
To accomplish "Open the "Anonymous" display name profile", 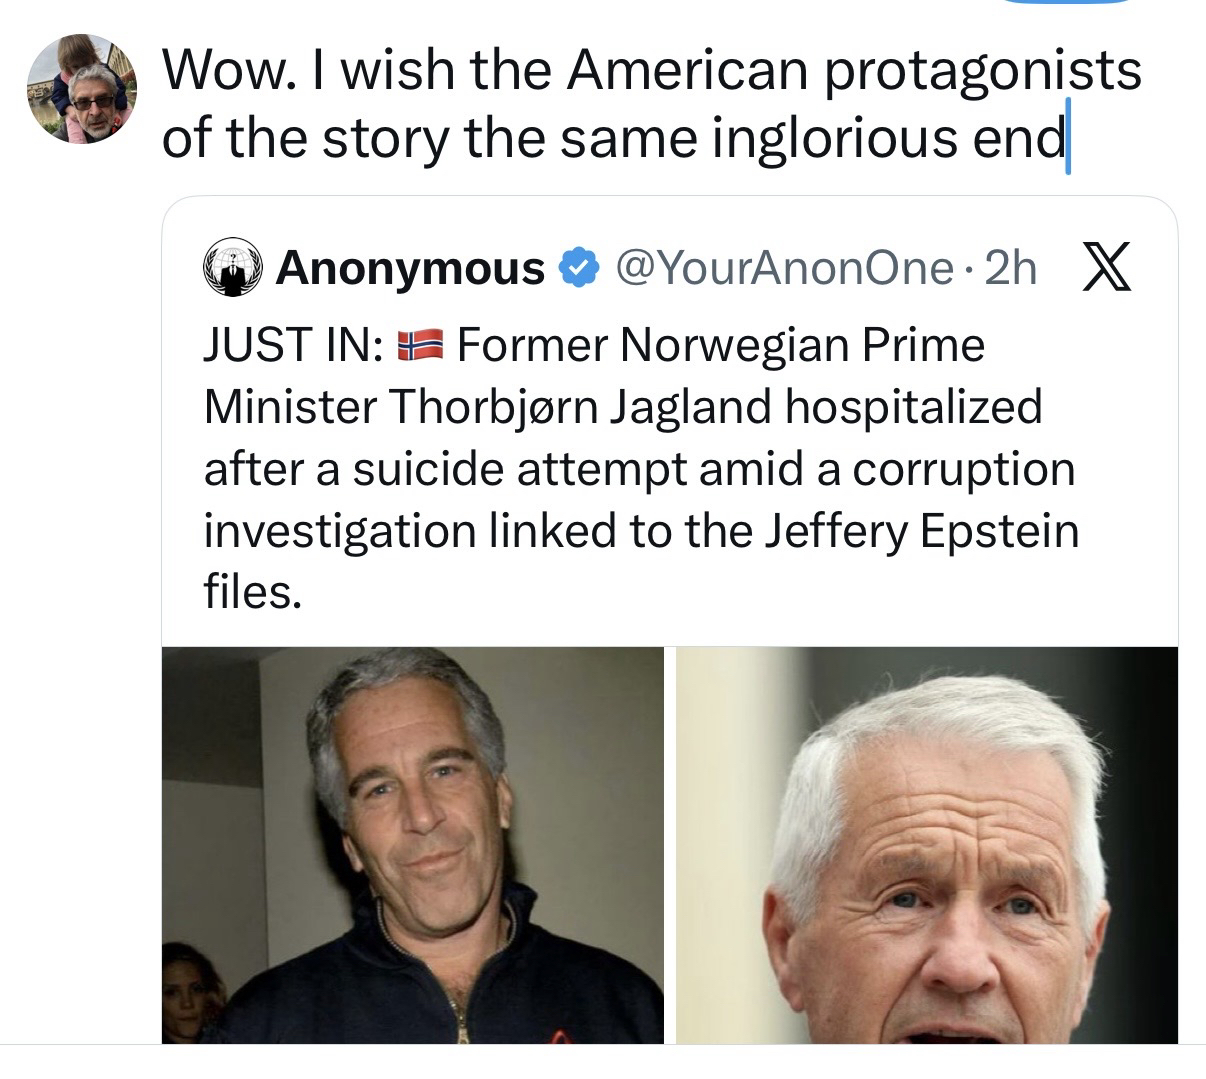I will pos(410,268).
